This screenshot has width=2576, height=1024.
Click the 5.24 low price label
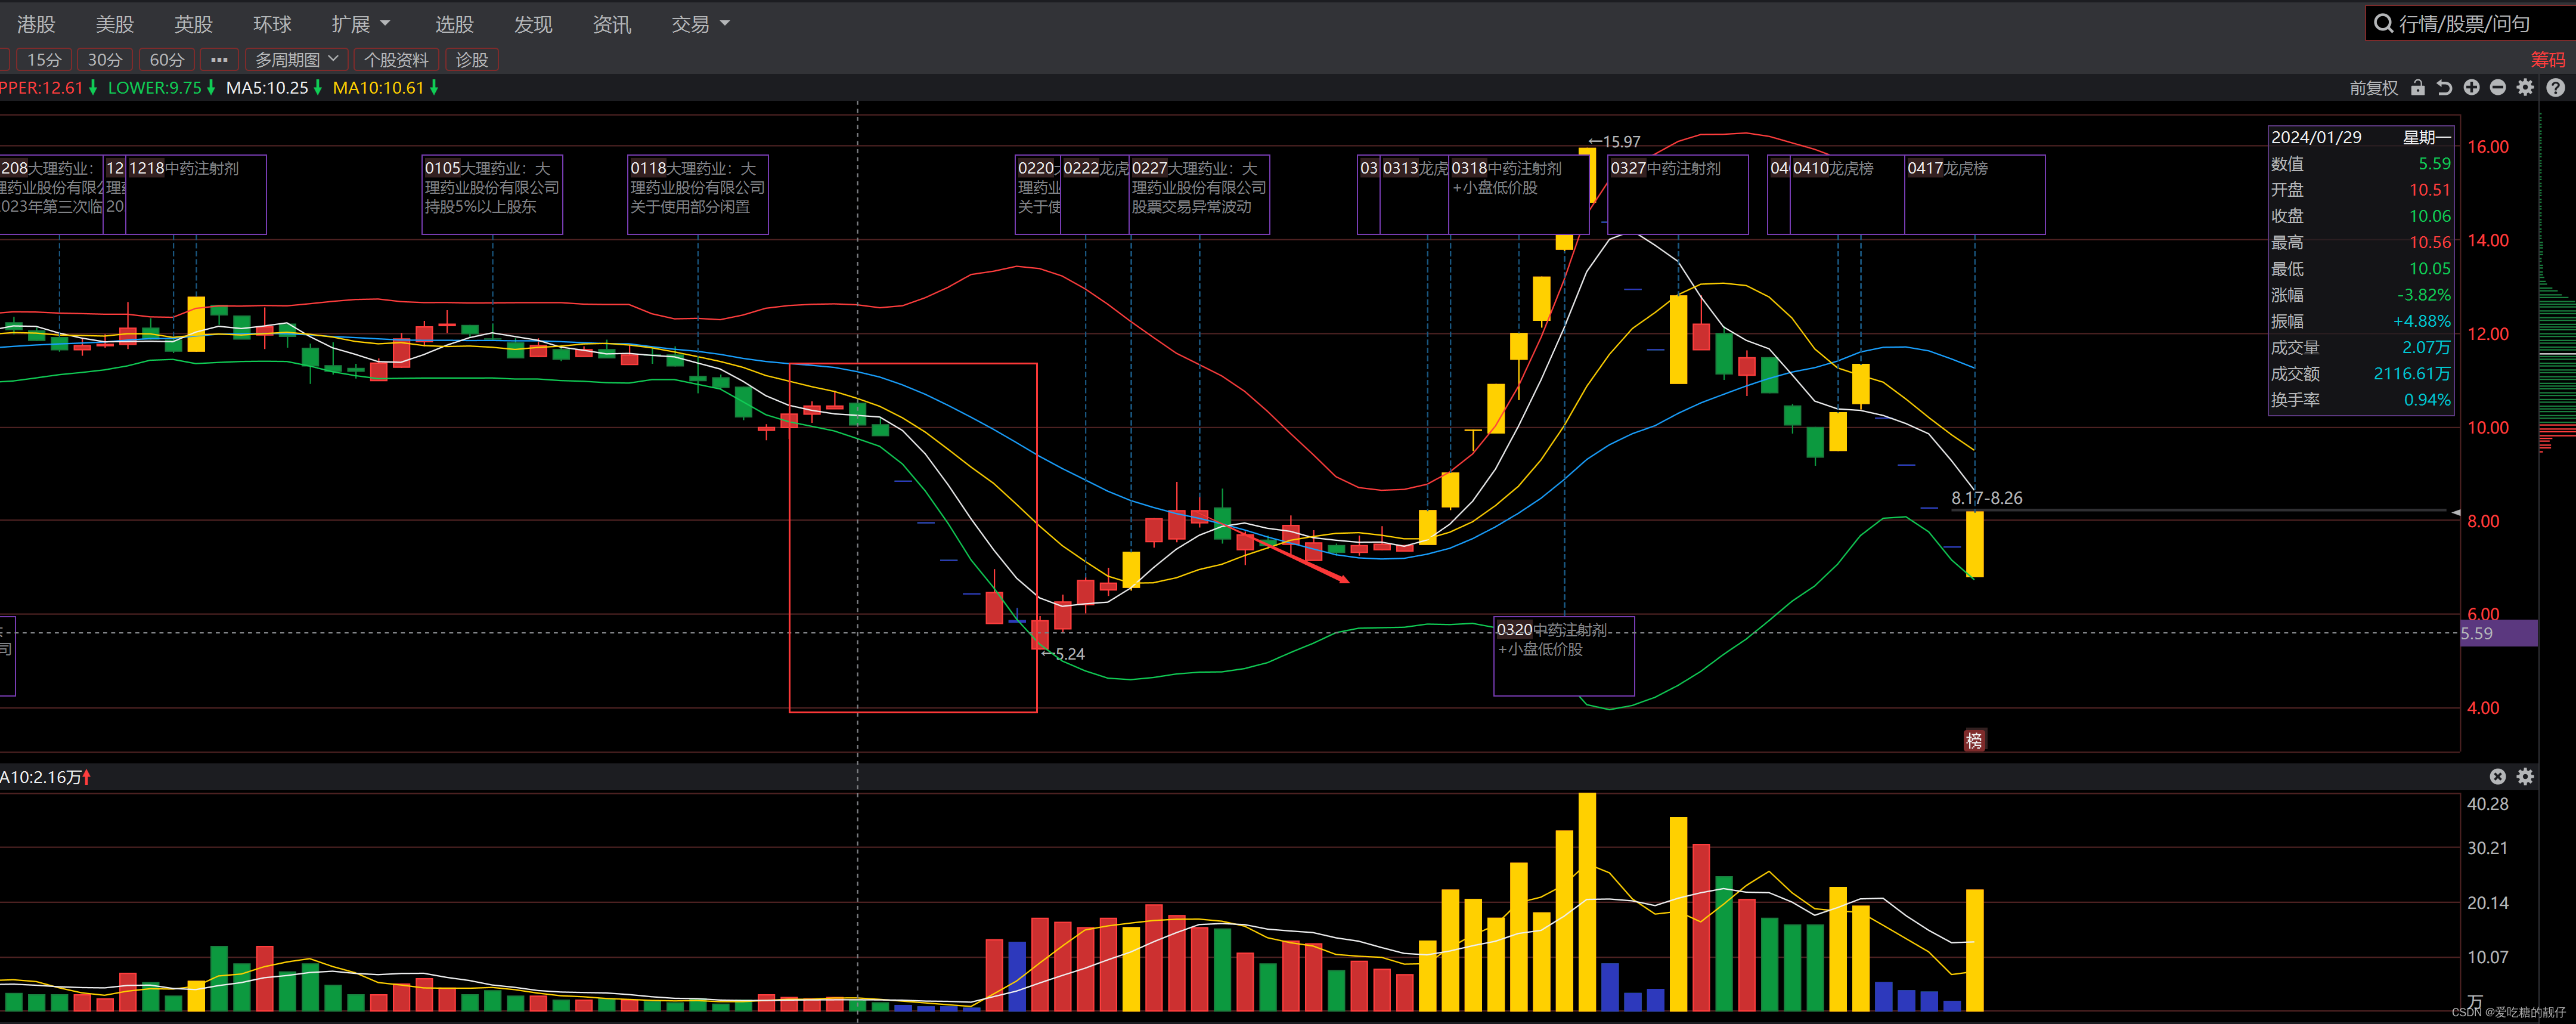[1063, 654]
